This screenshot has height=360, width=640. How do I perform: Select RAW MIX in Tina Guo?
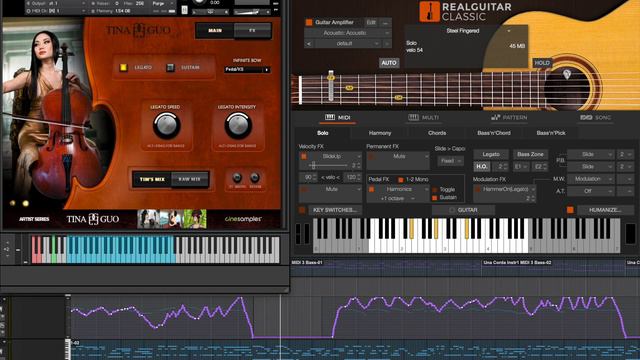190,179
